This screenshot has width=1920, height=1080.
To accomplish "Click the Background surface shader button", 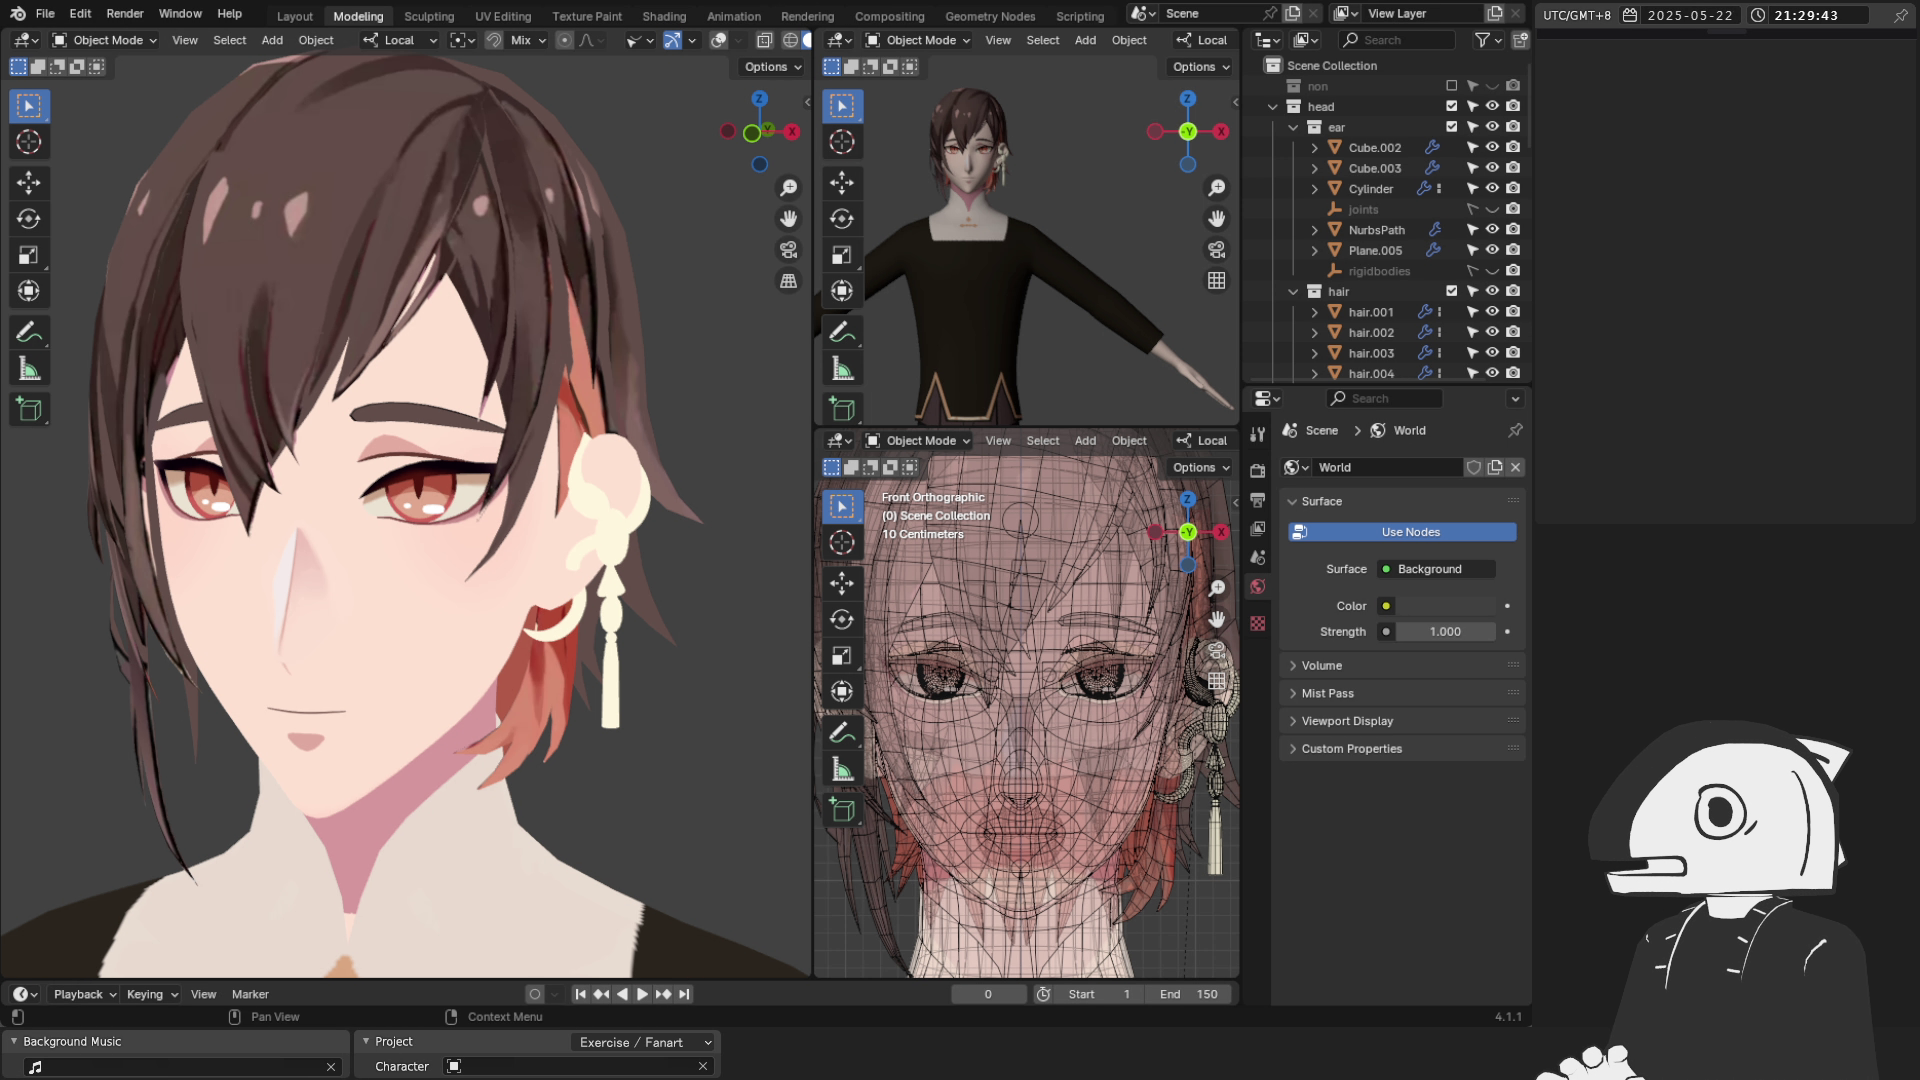I will (1436, 569).
